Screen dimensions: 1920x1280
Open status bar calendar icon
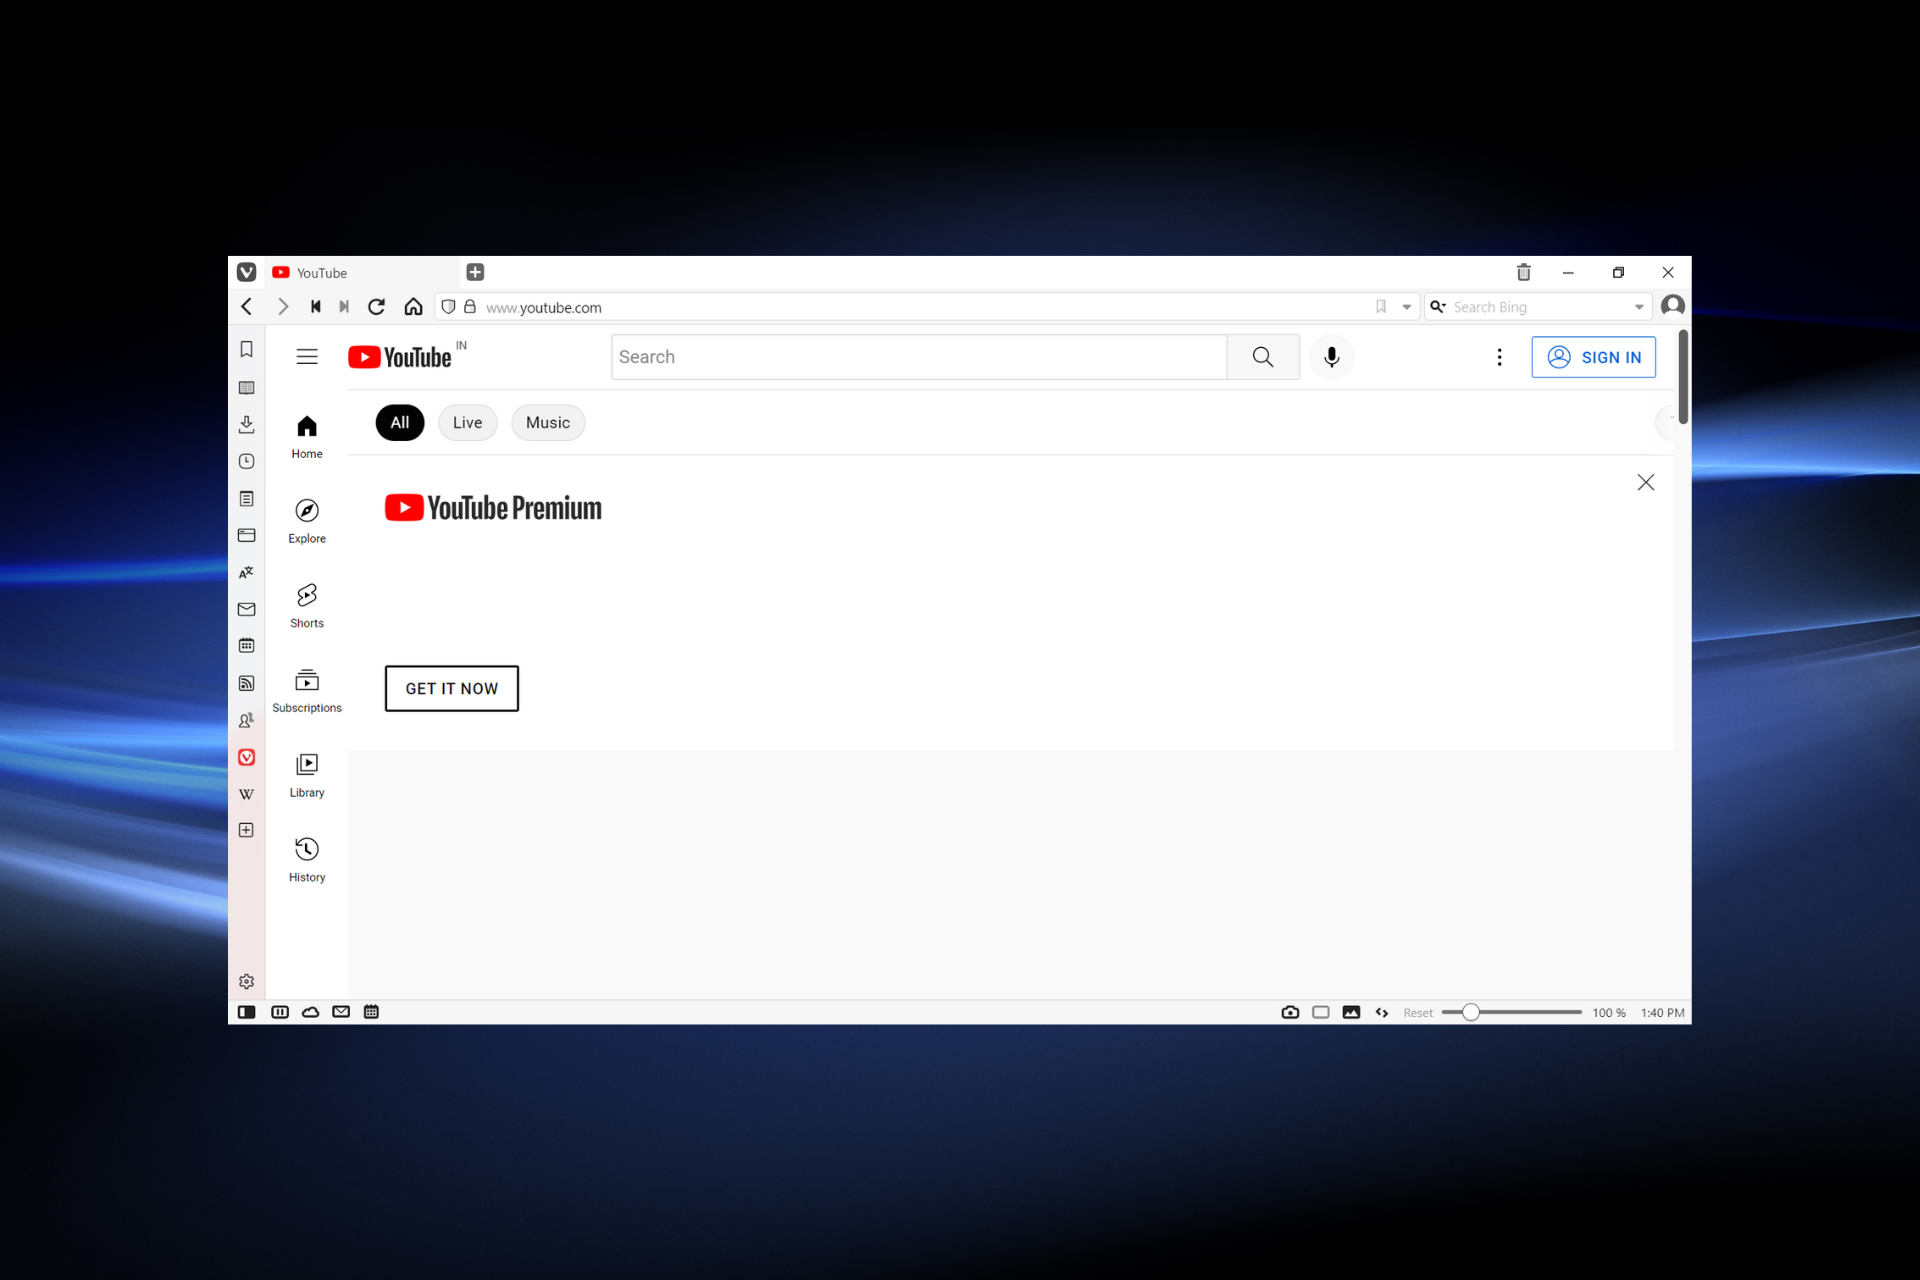point(371,1012)
